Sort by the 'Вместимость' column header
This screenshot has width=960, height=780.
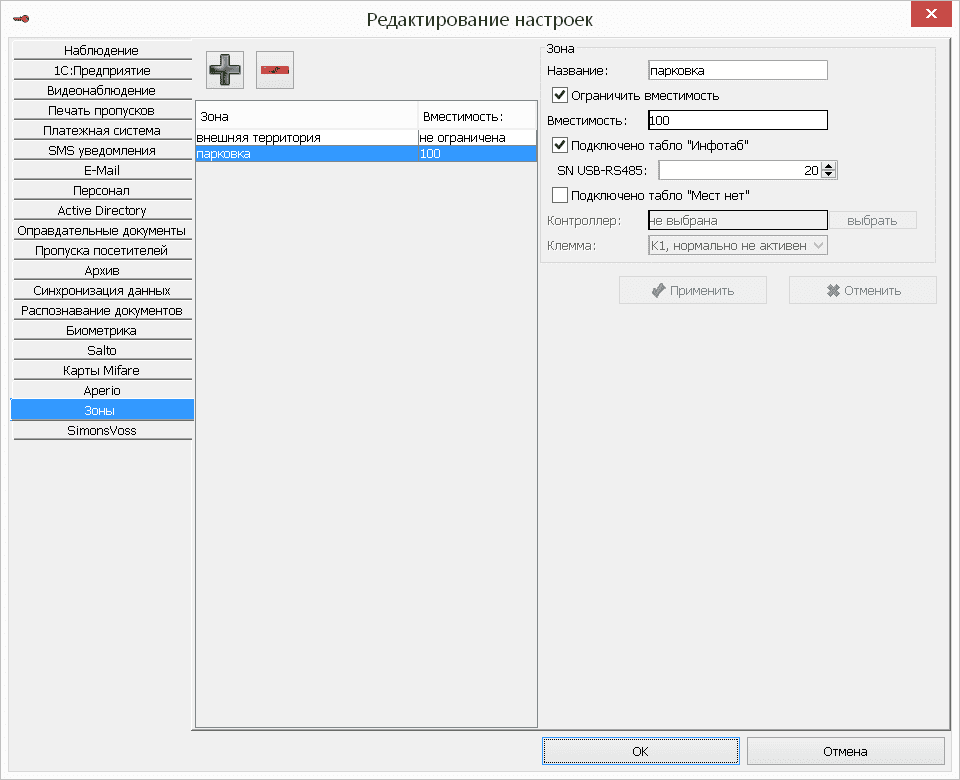476,116
